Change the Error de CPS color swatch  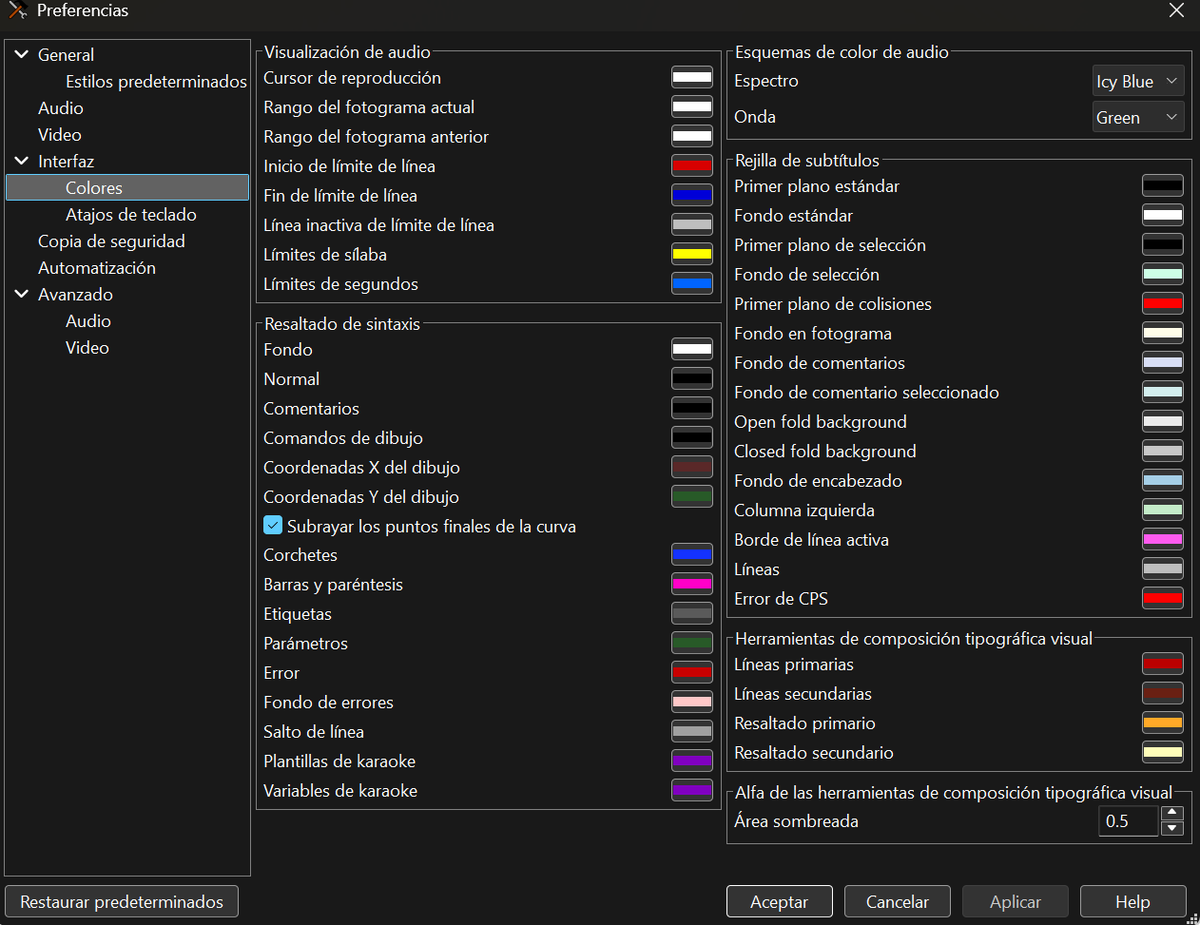point(1163,599)
